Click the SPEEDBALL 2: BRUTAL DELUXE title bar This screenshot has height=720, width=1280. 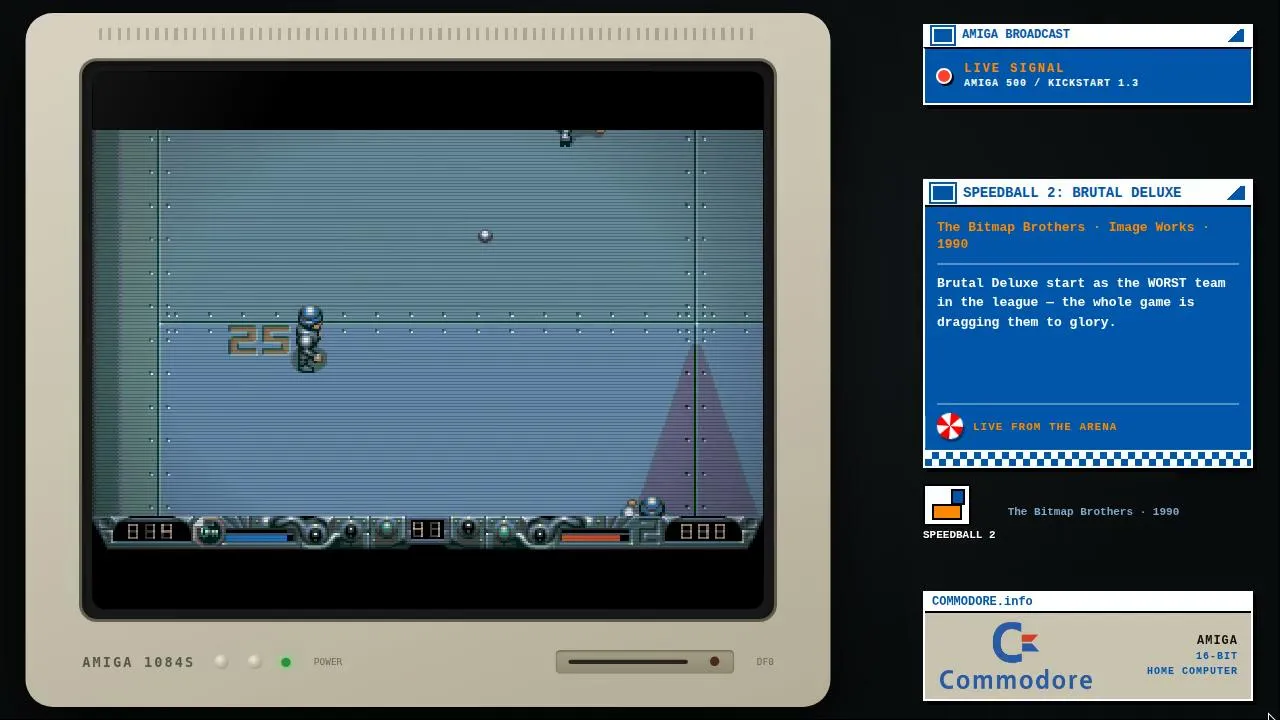pos(1088,193)
